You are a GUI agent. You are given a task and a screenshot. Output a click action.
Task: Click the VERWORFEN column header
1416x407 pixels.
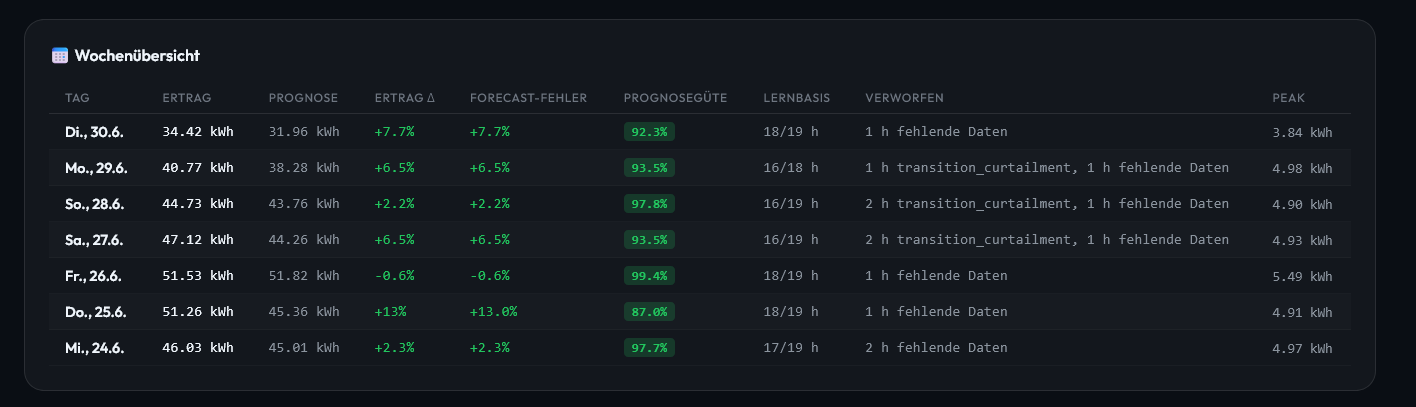905,98
